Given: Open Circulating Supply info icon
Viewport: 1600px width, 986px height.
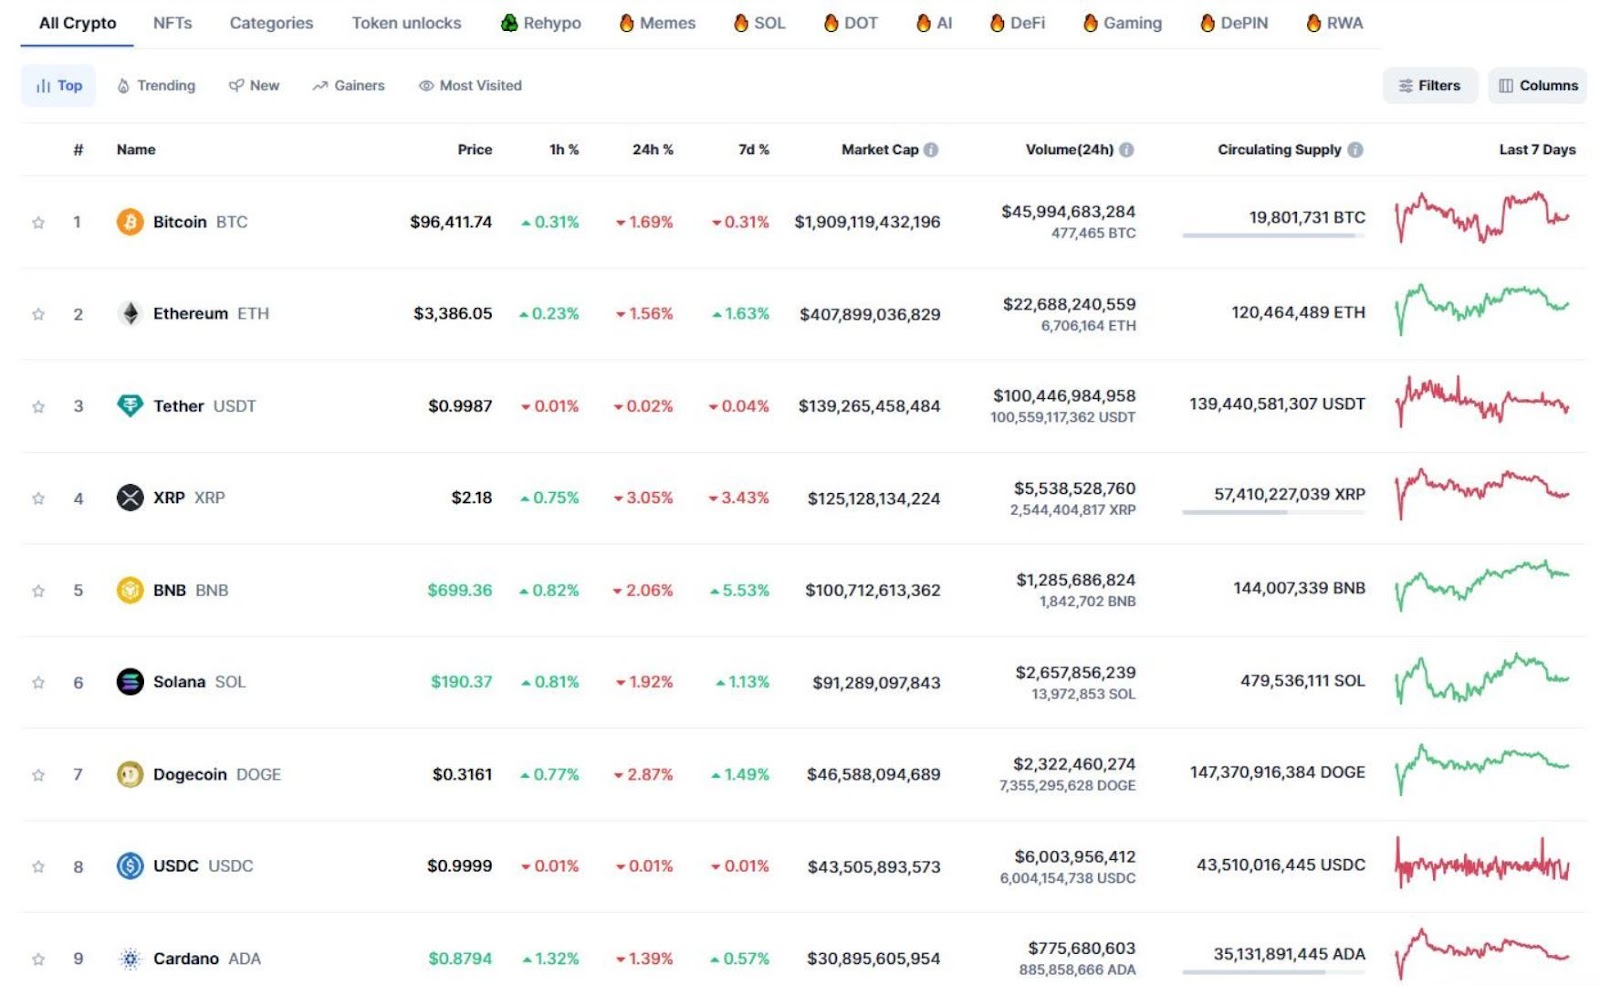Looking at the screenshot, I should tap(1355, 149).
